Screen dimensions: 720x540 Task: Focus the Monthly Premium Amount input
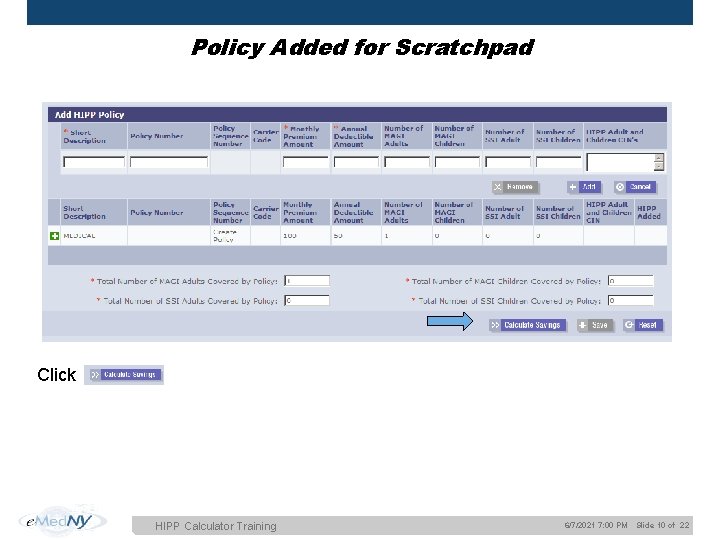tap(305, 162)
